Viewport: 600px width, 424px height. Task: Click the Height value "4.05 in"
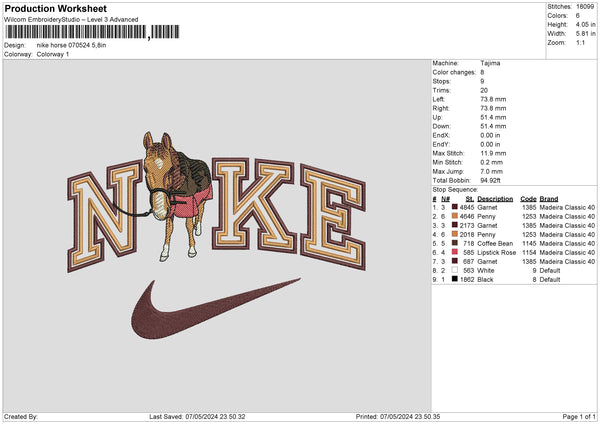click(585, 24)
